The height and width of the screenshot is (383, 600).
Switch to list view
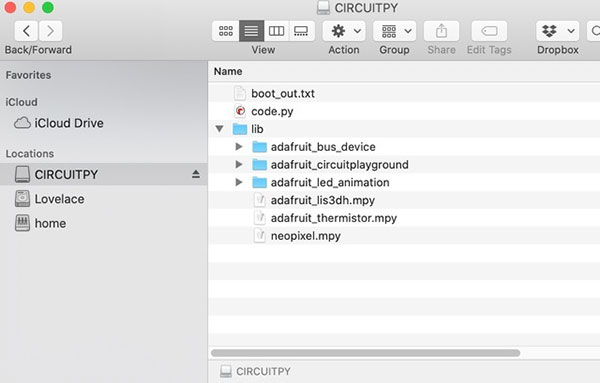coord(251,31)
